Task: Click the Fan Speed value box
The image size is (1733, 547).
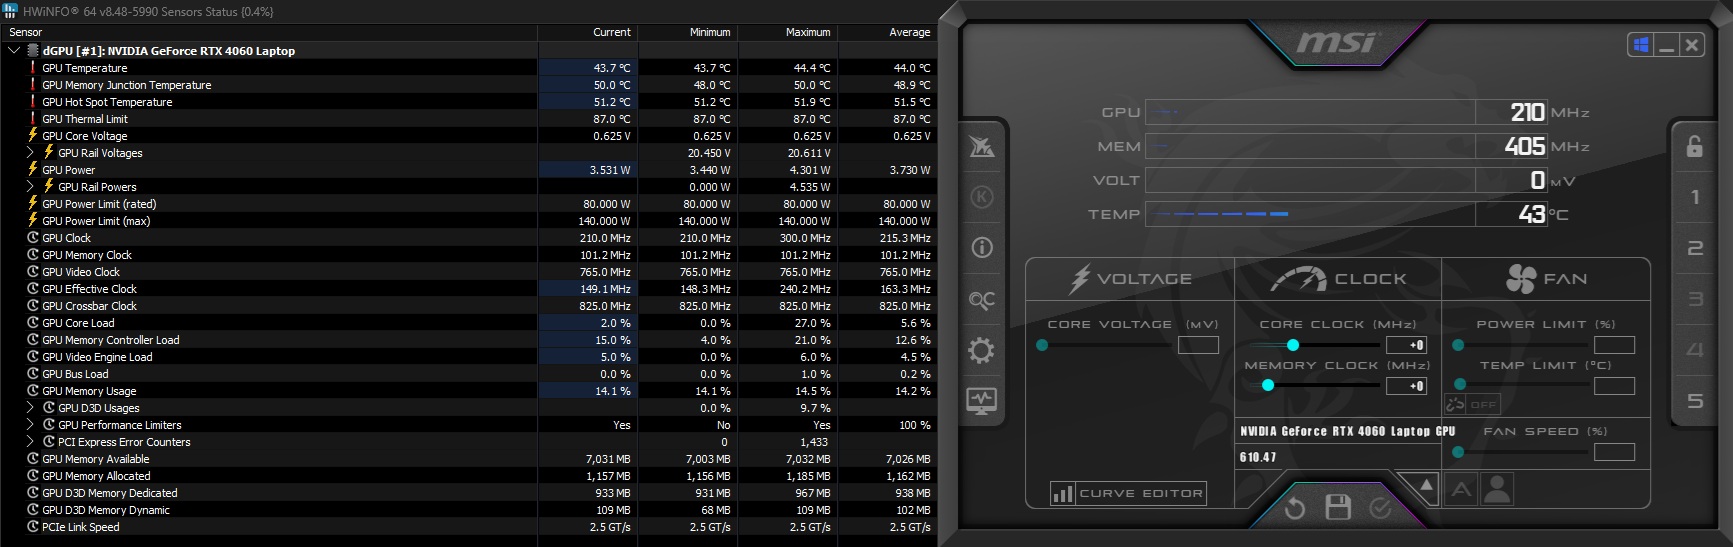Action: 1614,452
